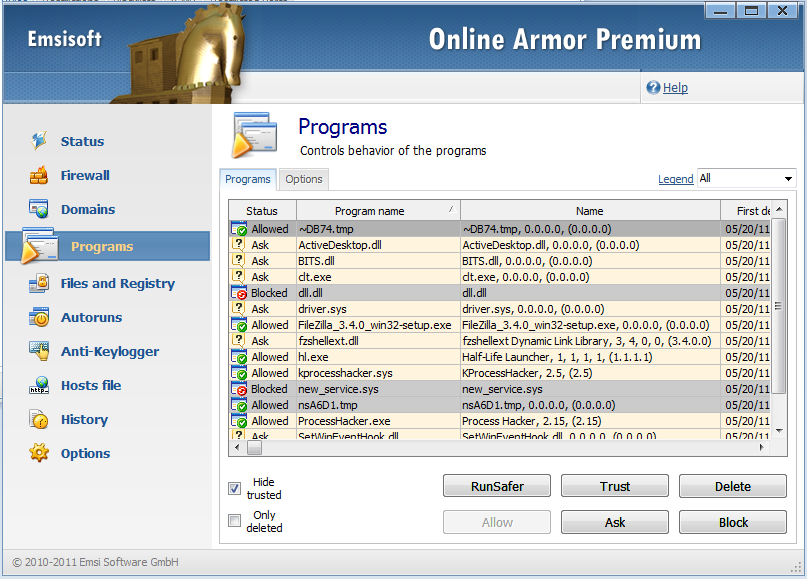This screenshot has width=807, height=579.
Task: Click the History clock icon
Action: 39,419
